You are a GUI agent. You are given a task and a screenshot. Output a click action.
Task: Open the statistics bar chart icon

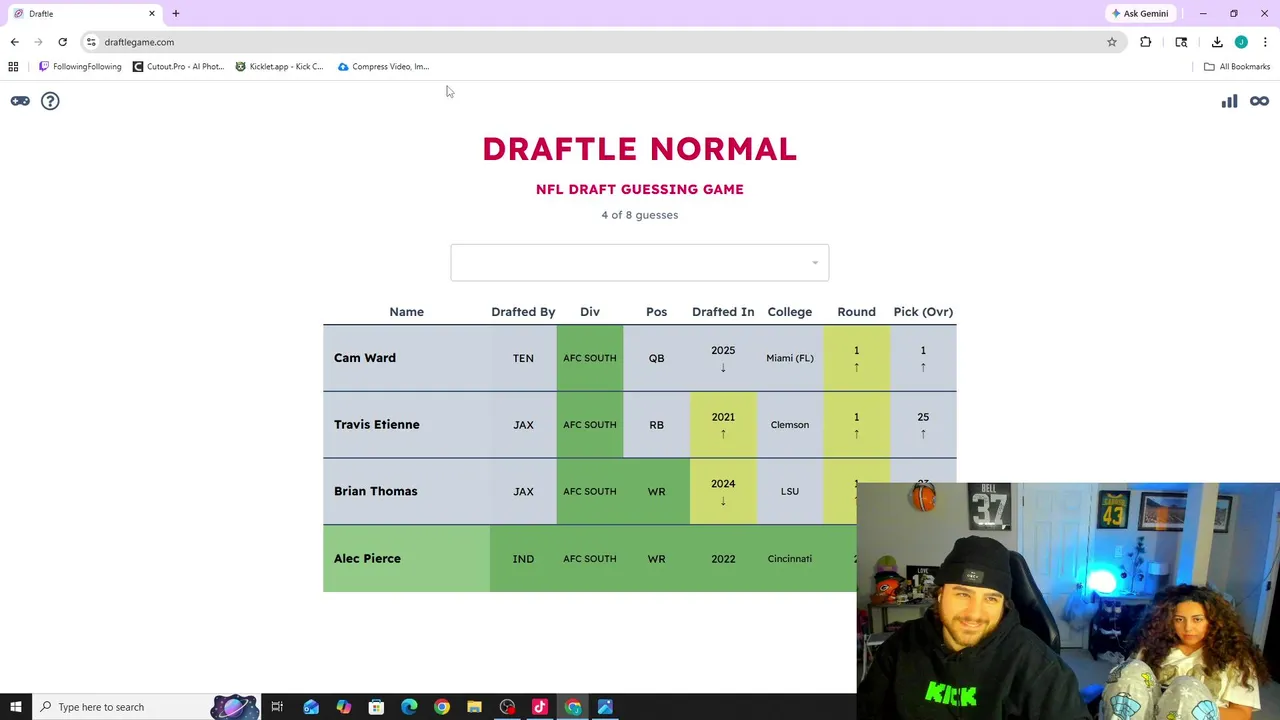pos(1229,101)
